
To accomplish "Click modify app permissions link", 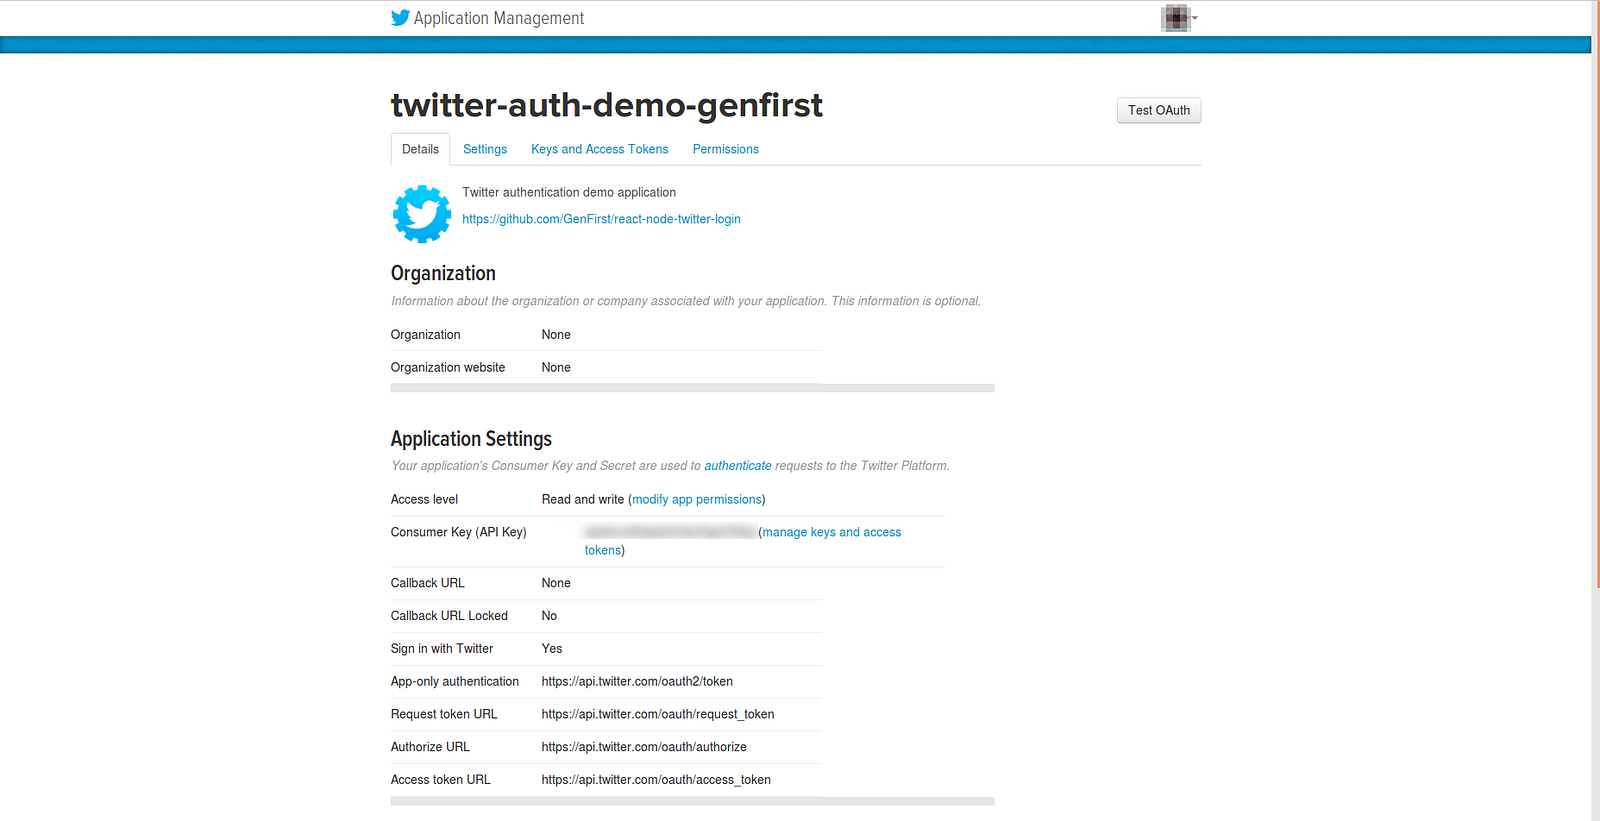I will point(697,499).
